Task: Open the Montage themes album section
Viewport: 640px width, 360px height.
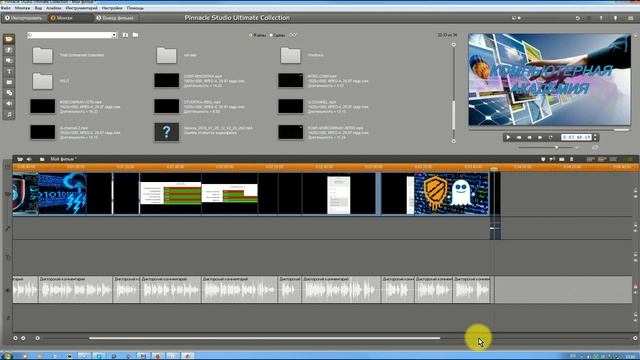Action: 9,60
